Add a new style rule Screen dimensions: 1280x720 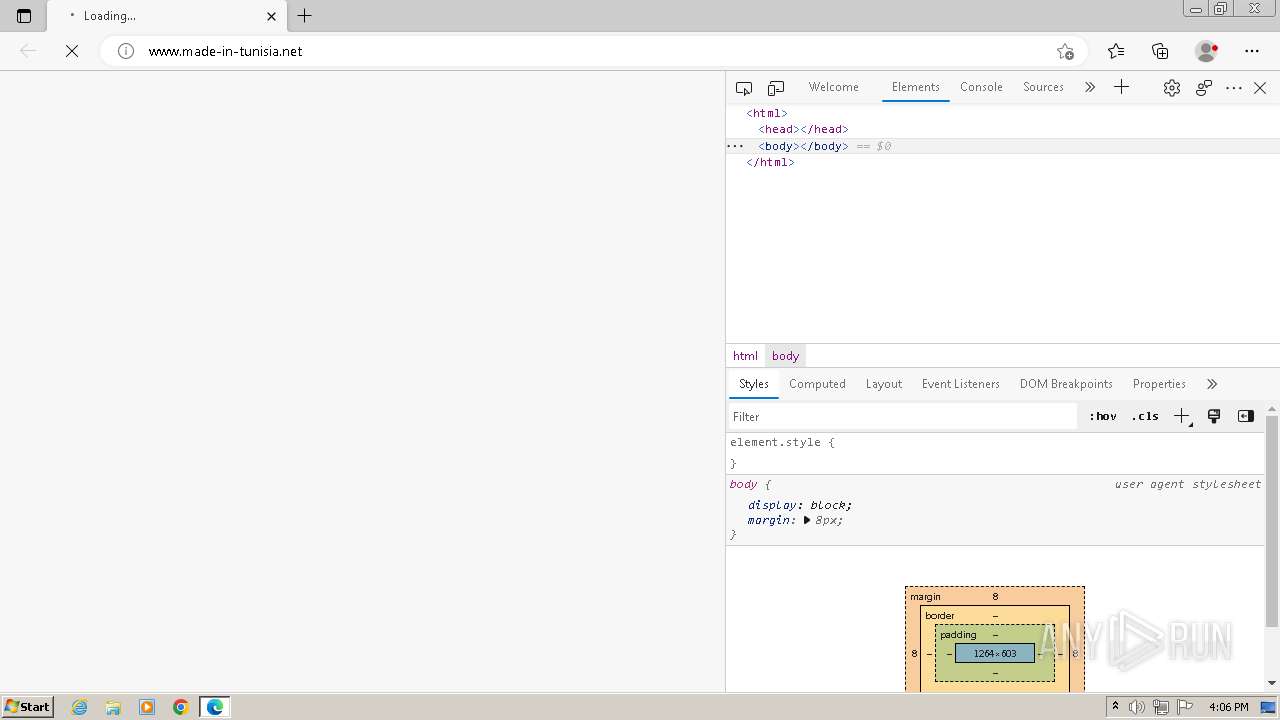[x=1182, y=417]
